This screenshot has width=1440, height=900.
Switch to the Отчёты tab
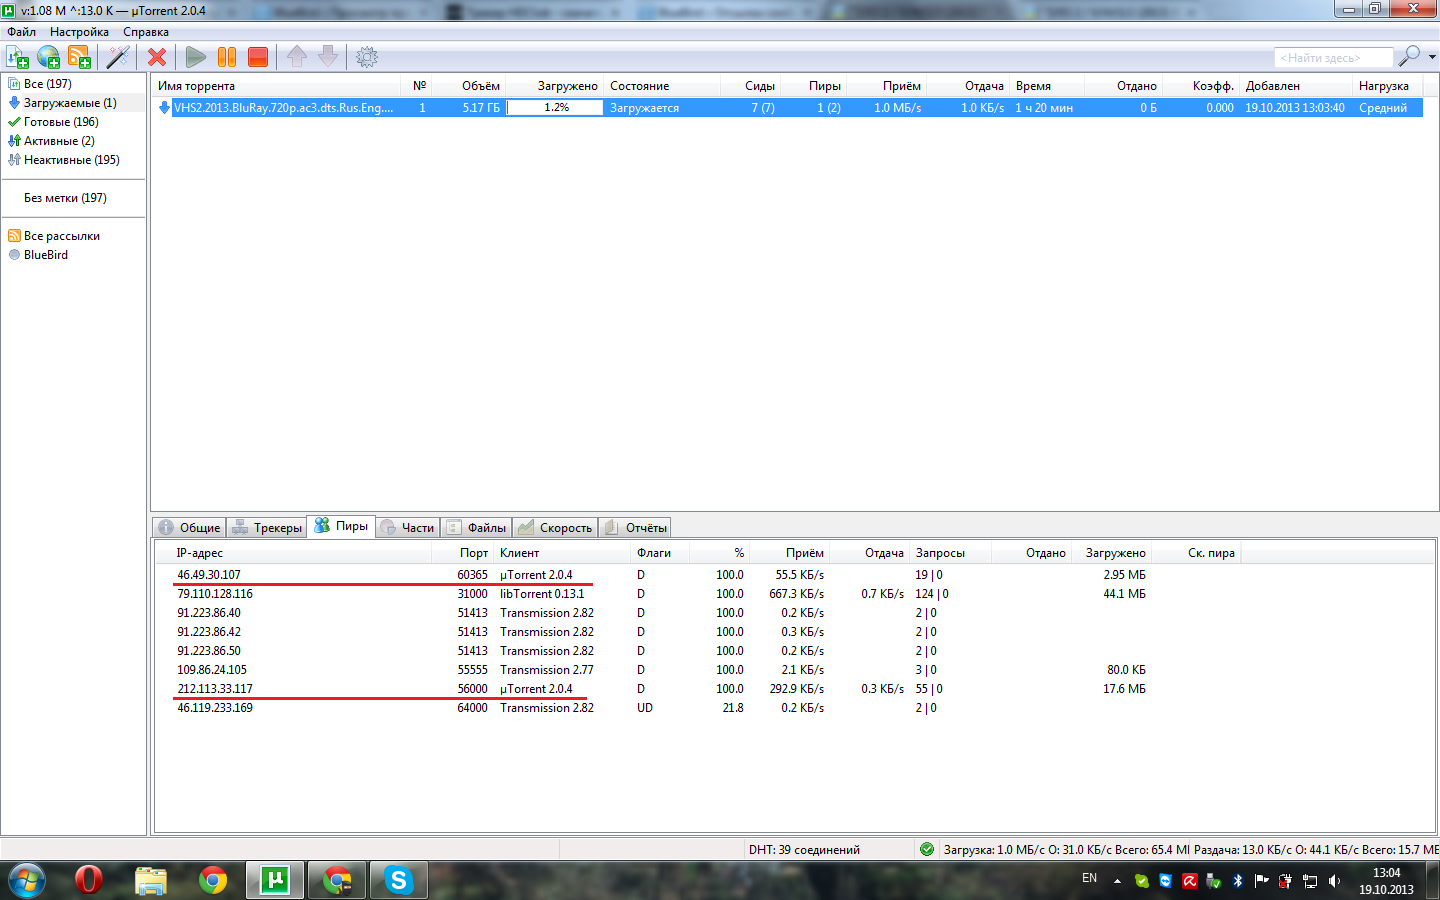tap(635, 527)
